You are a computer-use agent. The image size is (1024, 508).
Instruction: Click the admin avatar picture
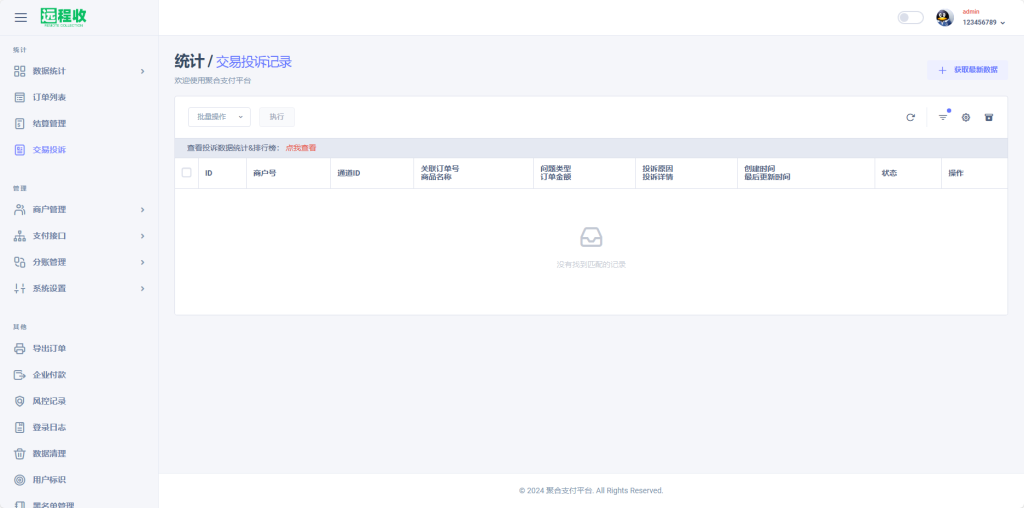tap(944, 18)
